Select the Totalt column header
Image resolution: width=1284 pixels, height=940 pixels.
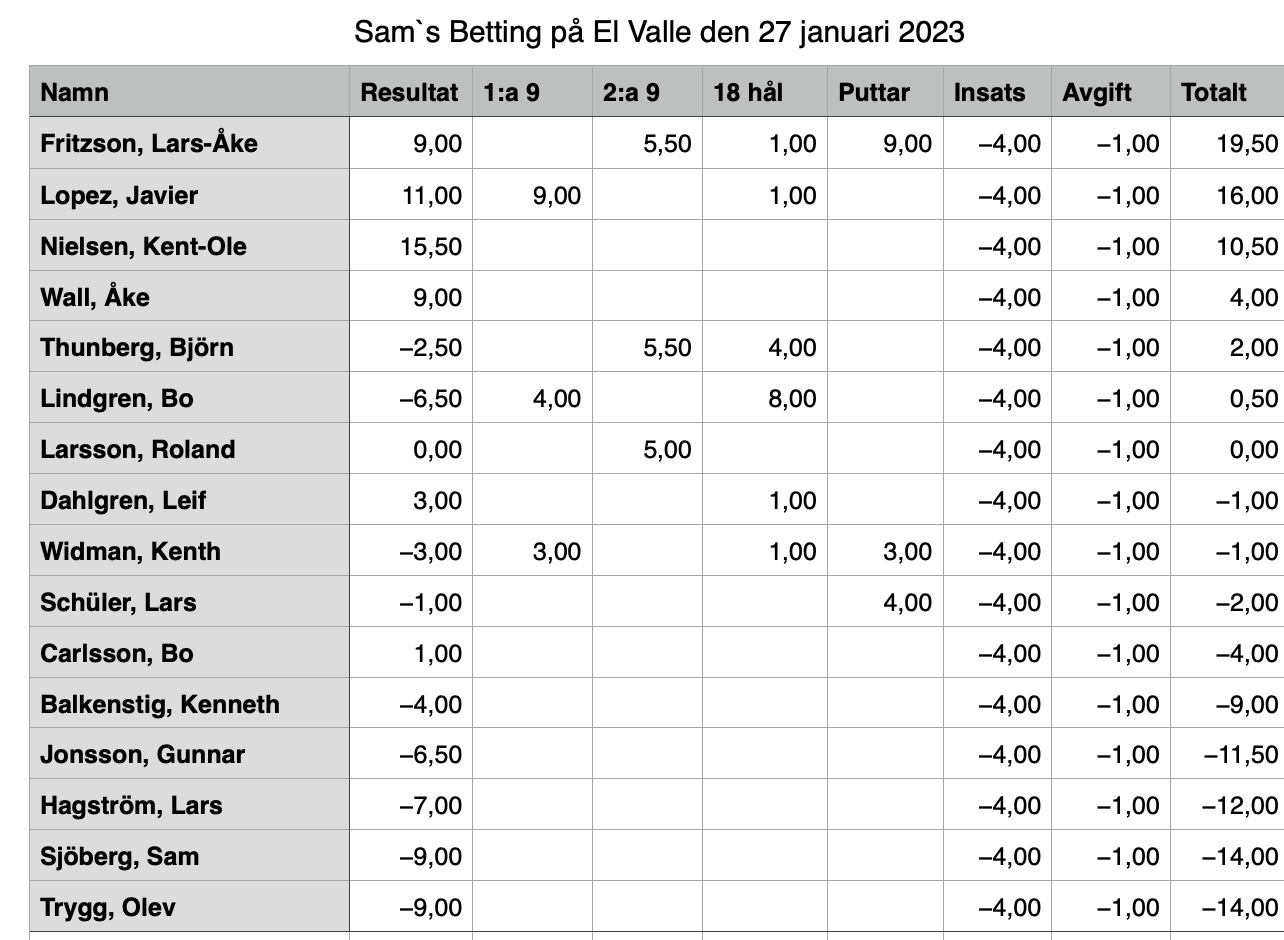tap(1226, 92)
